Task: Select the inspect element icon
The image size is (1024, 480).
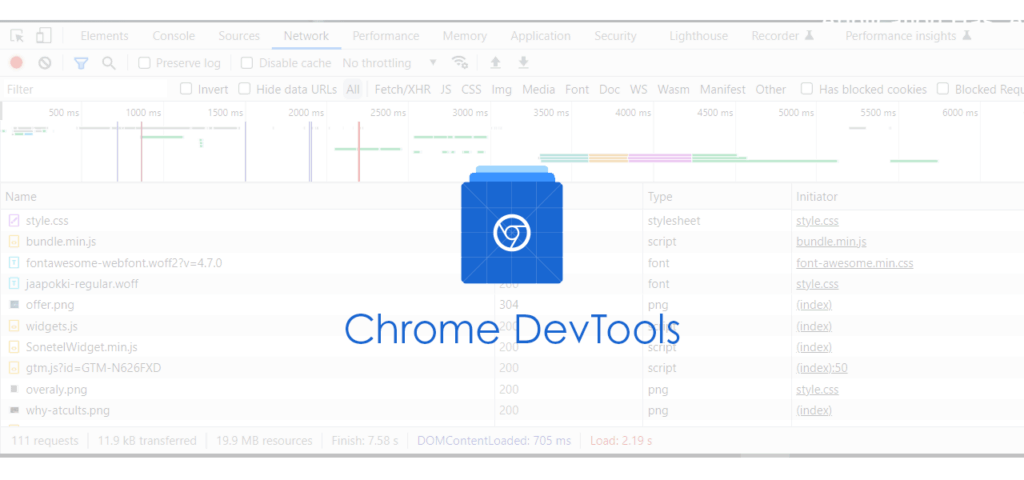Action: 17,36
